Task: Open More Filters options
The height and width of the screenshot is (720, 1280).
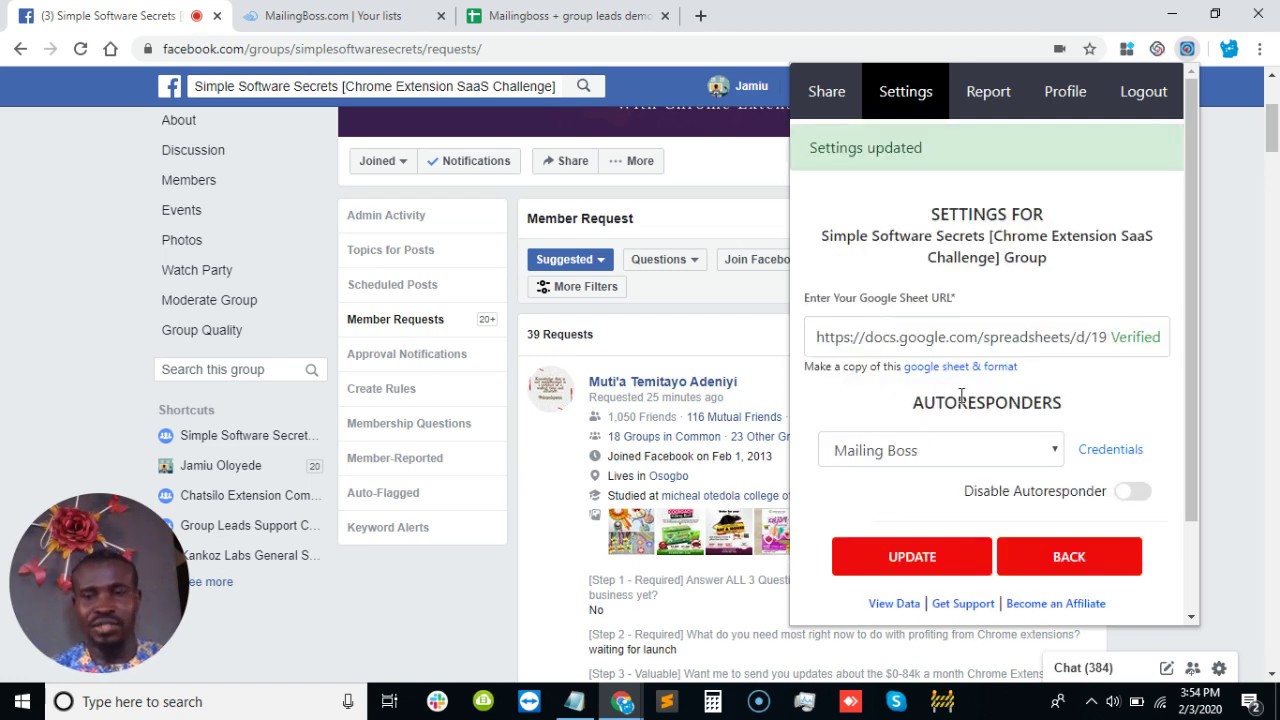Action: coord(577,286)
